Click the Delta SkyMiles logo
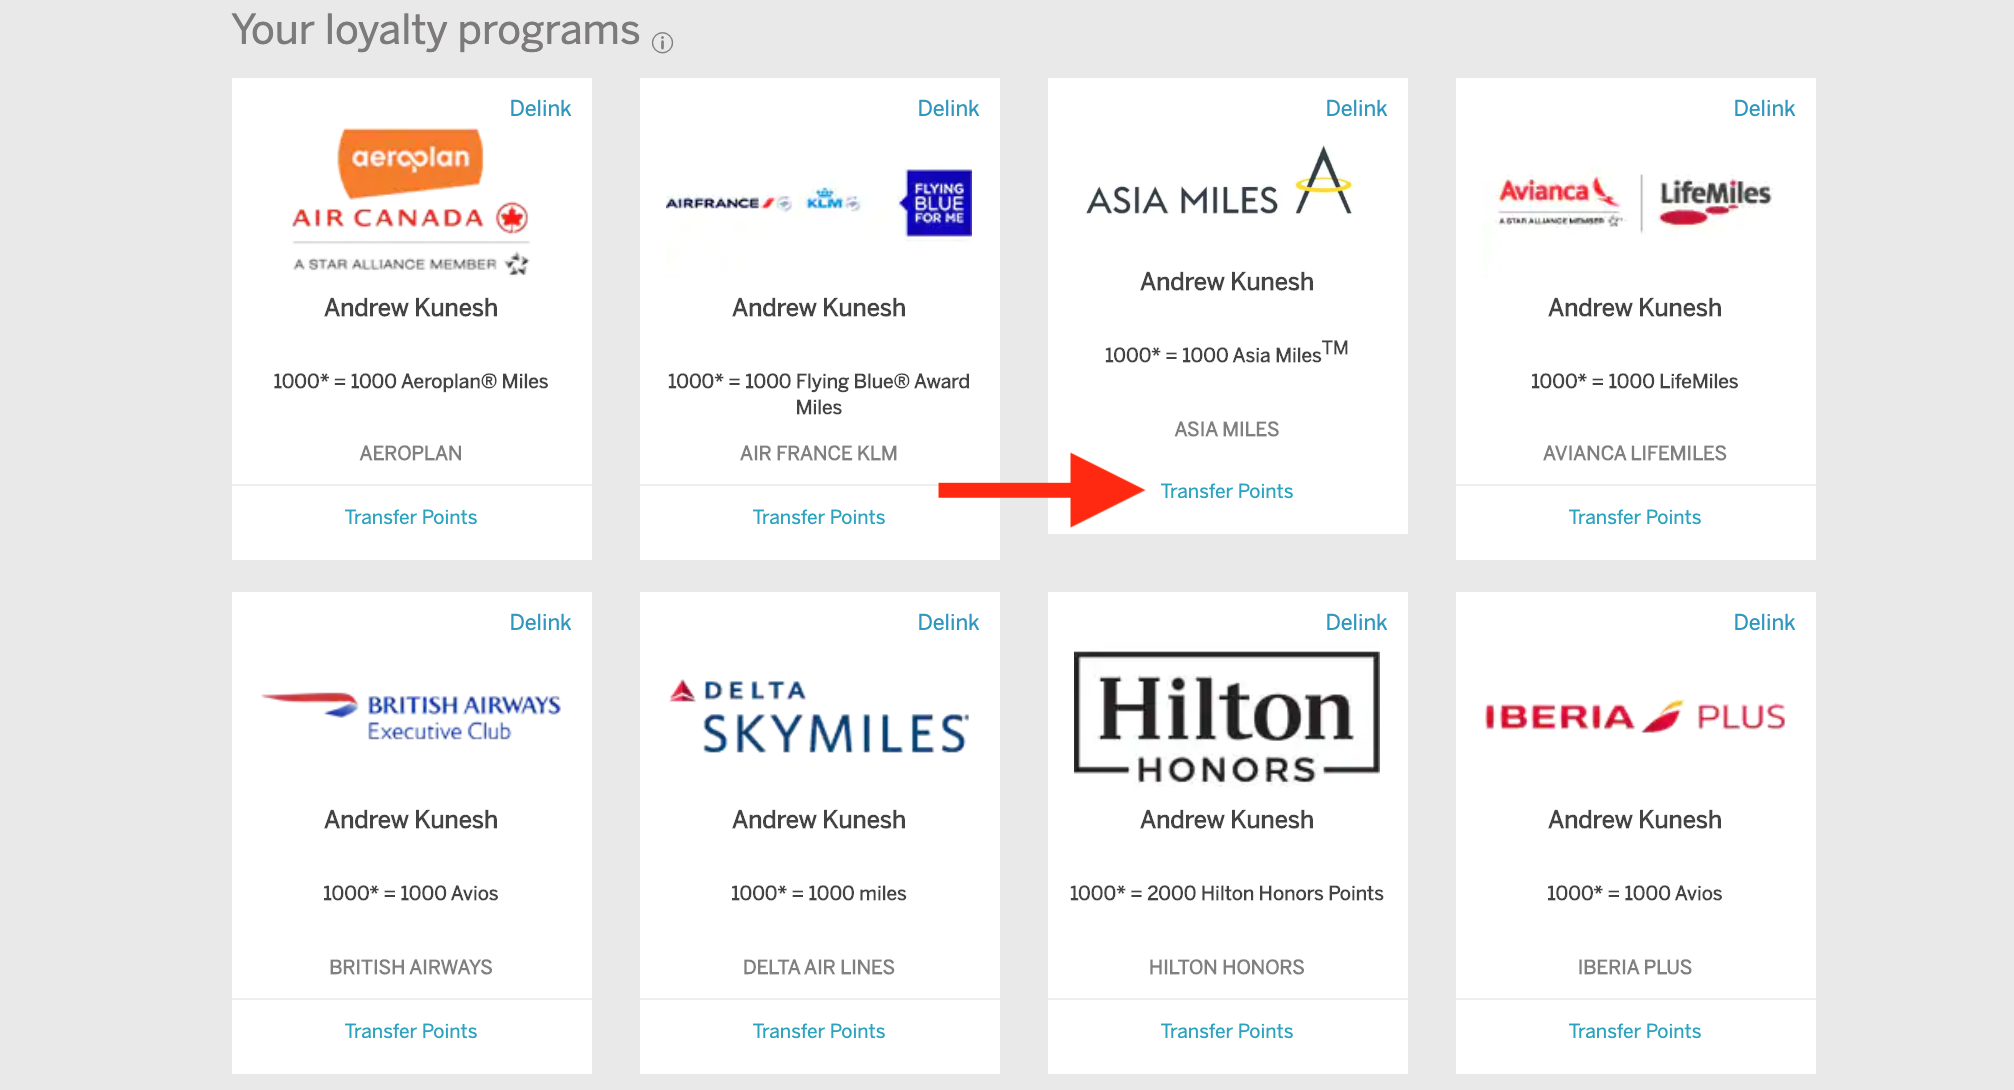This screenshot has height=1090, width=2014. [x=819, y=716]
